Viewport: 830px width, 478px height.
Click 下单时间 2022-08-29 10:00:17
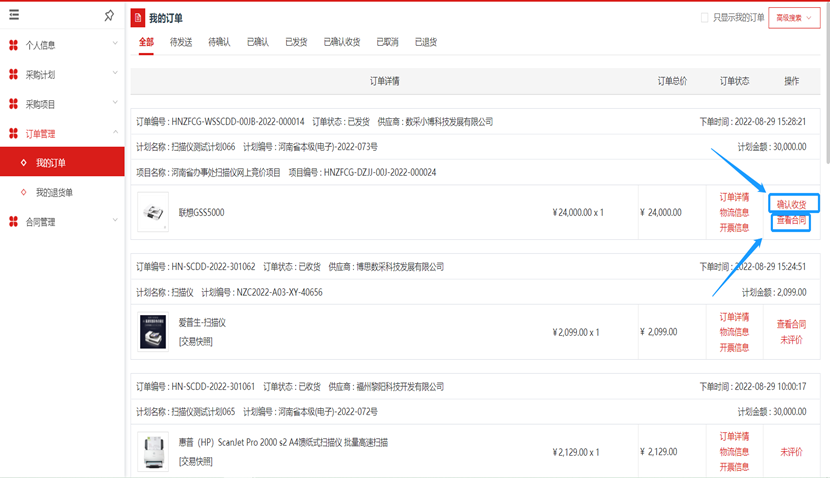(753, 387)
